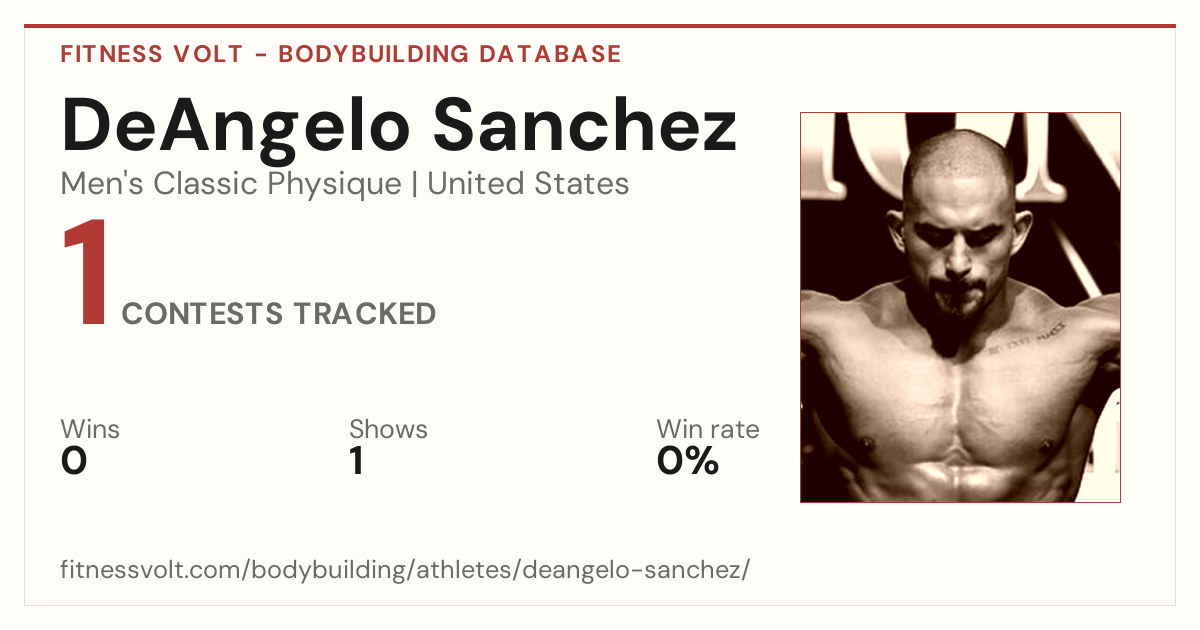
Task: Click the large red number 1
Action: click(85, 274)
